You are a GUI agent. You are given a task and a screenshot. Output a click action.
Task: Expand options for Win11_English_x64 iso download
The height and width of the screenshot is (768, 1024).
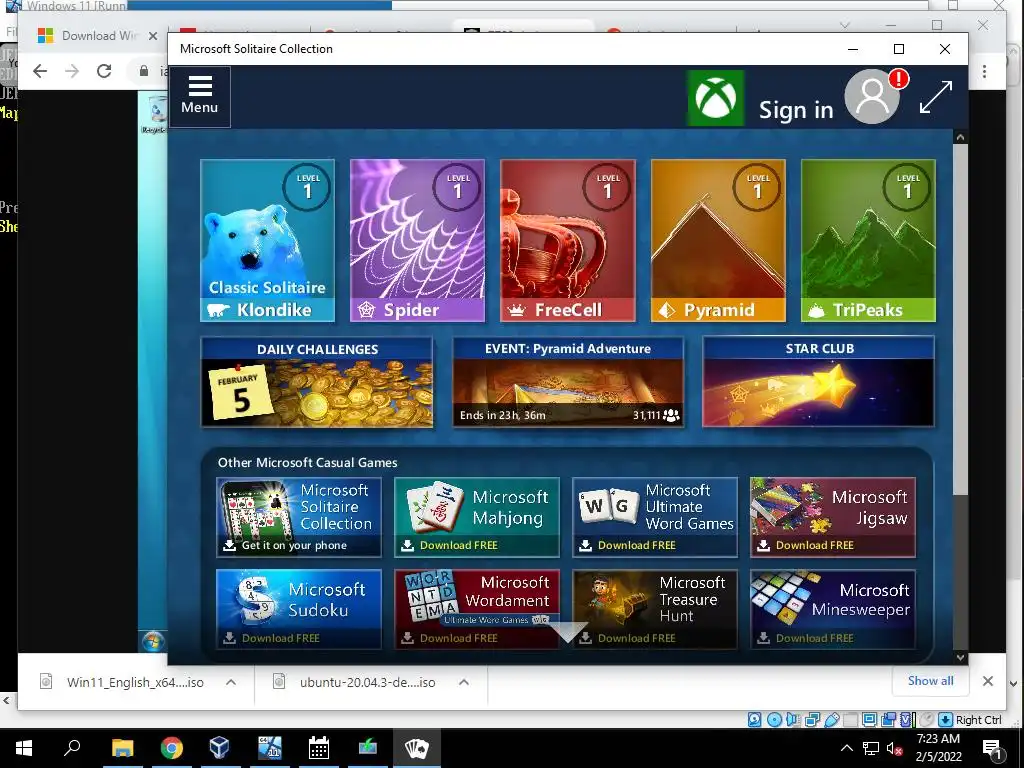(231, 682)
